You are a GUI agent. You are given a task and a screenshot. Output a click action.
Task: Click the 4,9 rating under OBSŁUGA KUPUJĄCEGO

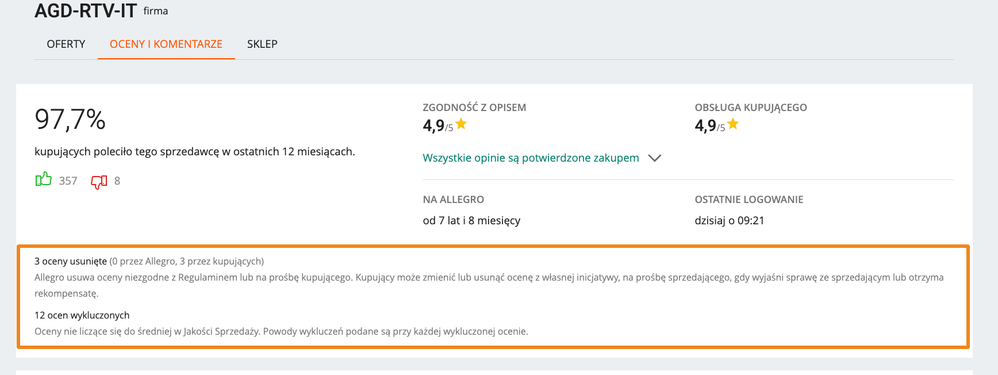705,125
